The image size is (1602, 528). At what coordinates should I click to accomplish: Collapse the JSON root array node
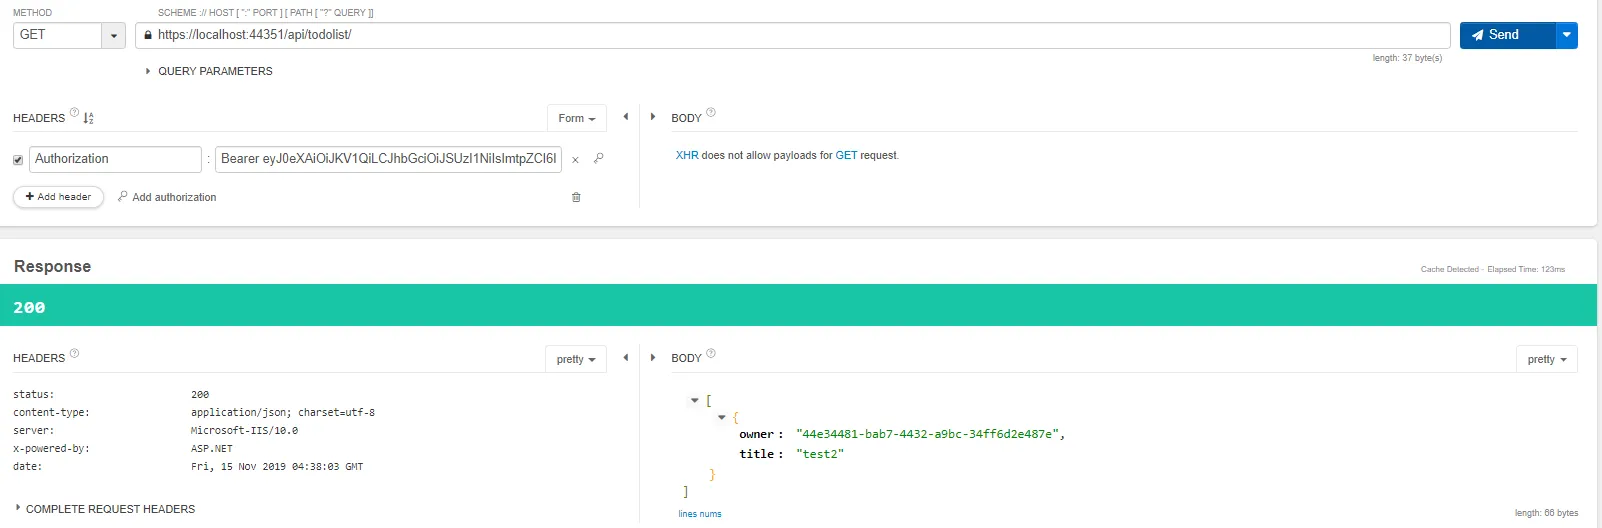click(x=694, y=400)
